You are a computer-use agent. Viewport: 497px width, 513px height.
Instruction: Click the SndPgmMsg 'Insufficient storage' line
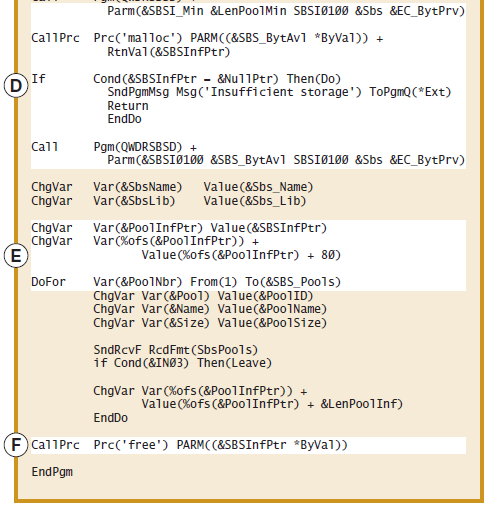279,92
